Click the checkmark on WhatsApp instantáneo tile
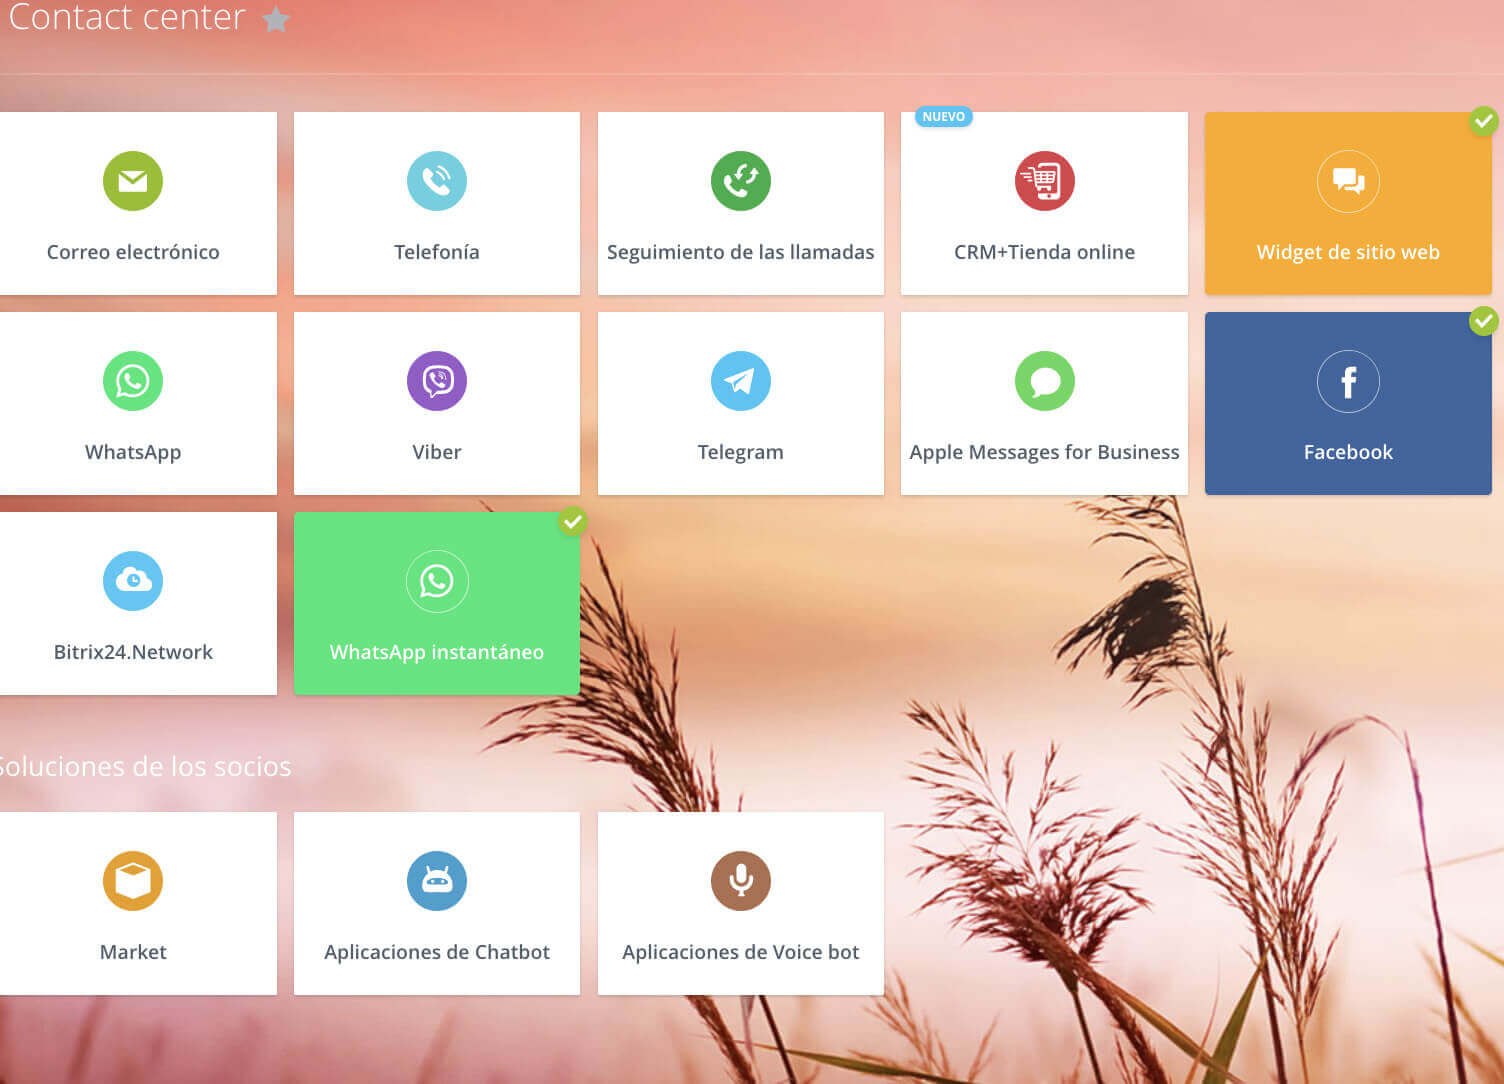1504x1084 pixels. coord(572,521)
